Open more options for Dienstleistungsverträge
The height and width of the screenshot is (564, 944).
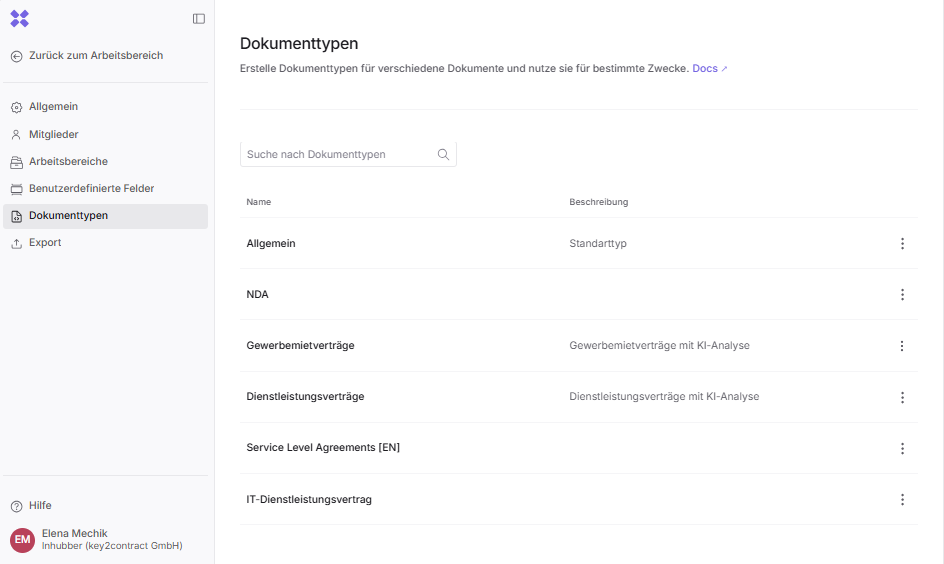[902, 397]
